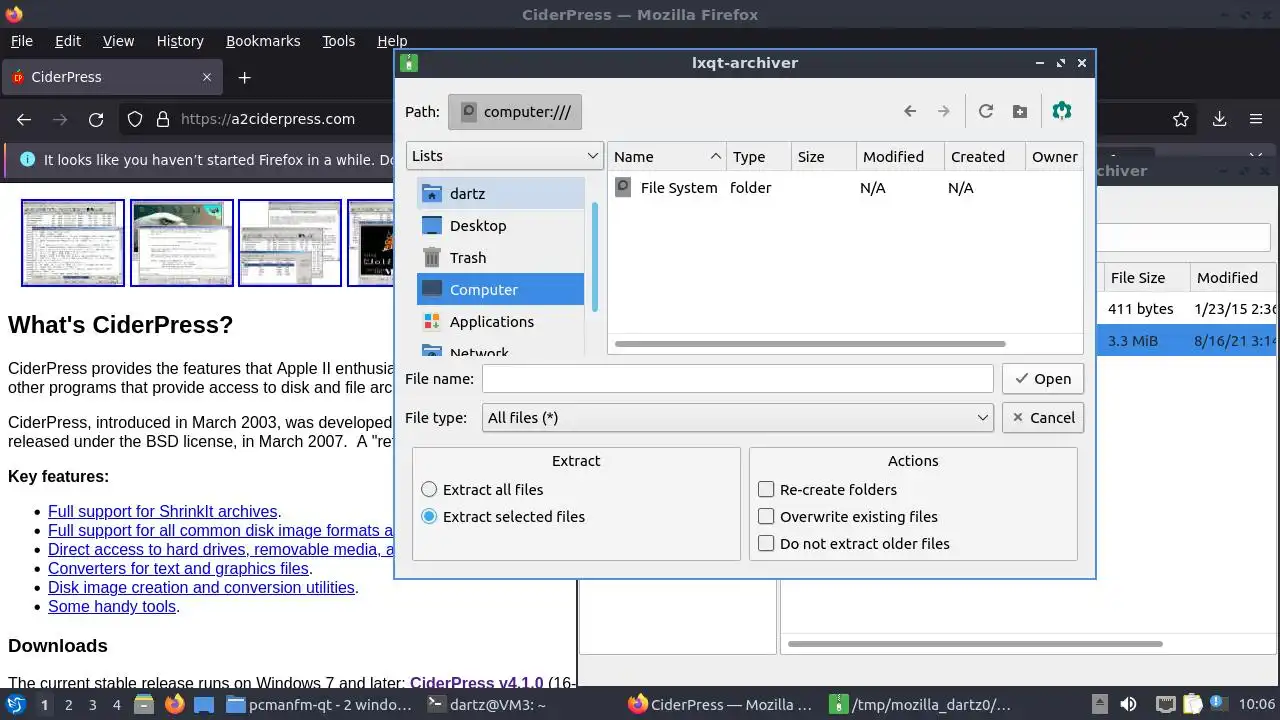
Task: Open Firefox downloads panel
Action: coord(1220,119)
